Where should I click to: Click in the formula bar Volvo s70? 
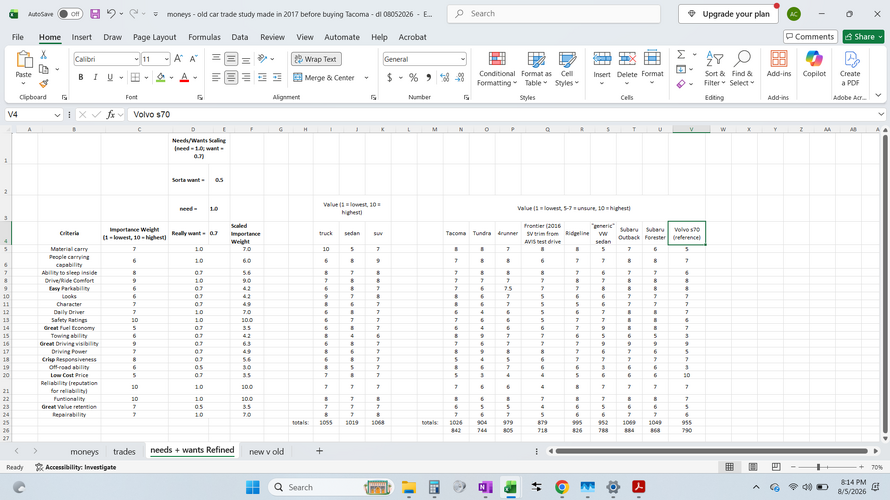pyautogui.click(x=502, y=115)
